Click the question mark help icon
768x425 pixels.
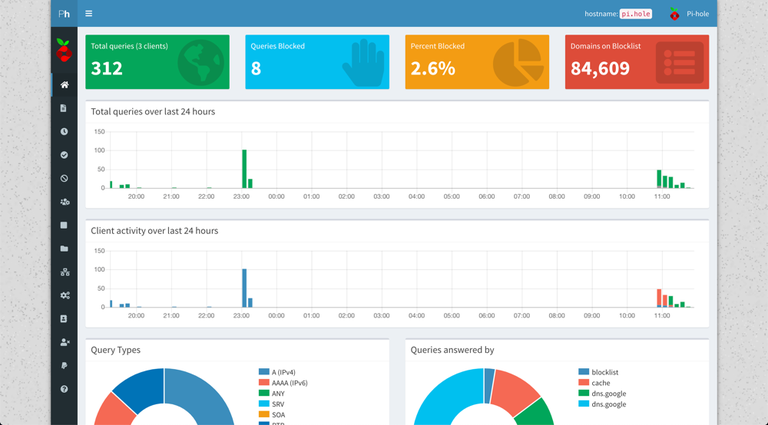tap(64, 388)
